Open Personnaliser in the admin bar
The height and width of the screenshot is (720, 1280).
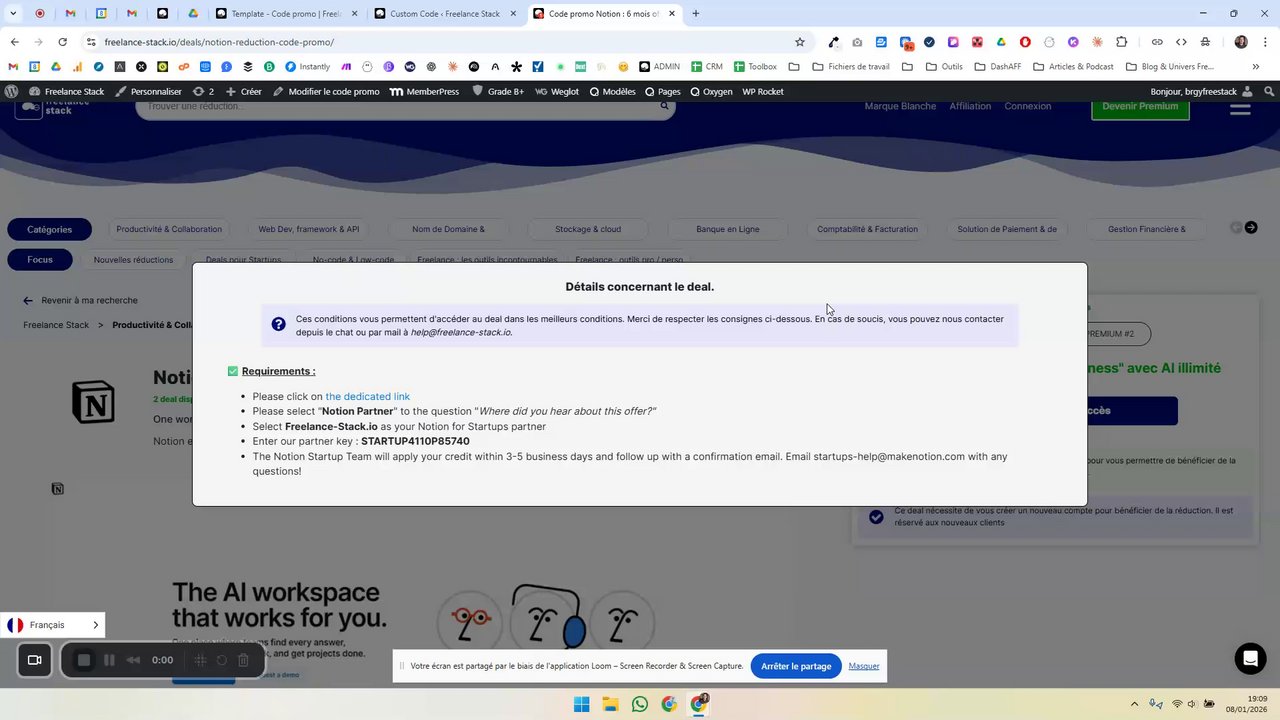coord(148,91)
